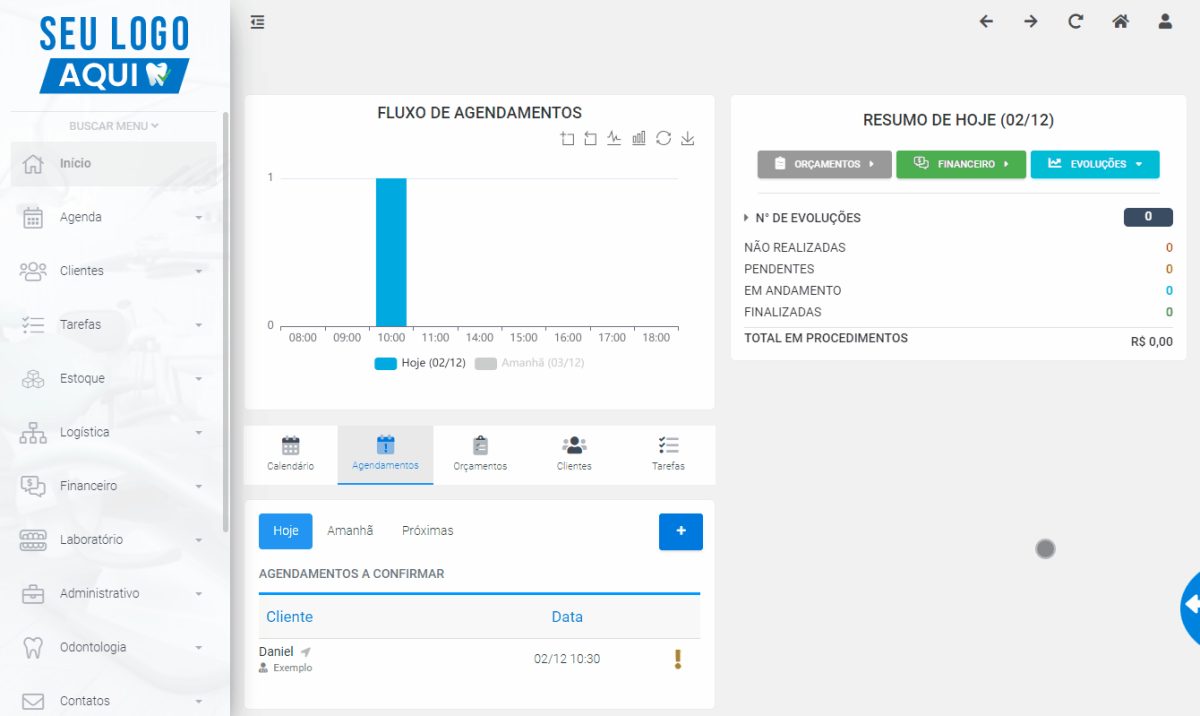This screenshot has height=716, width=1200.
Task: Toggle the Hoje (02/12) chart legend series
Action: click(420, 363)
